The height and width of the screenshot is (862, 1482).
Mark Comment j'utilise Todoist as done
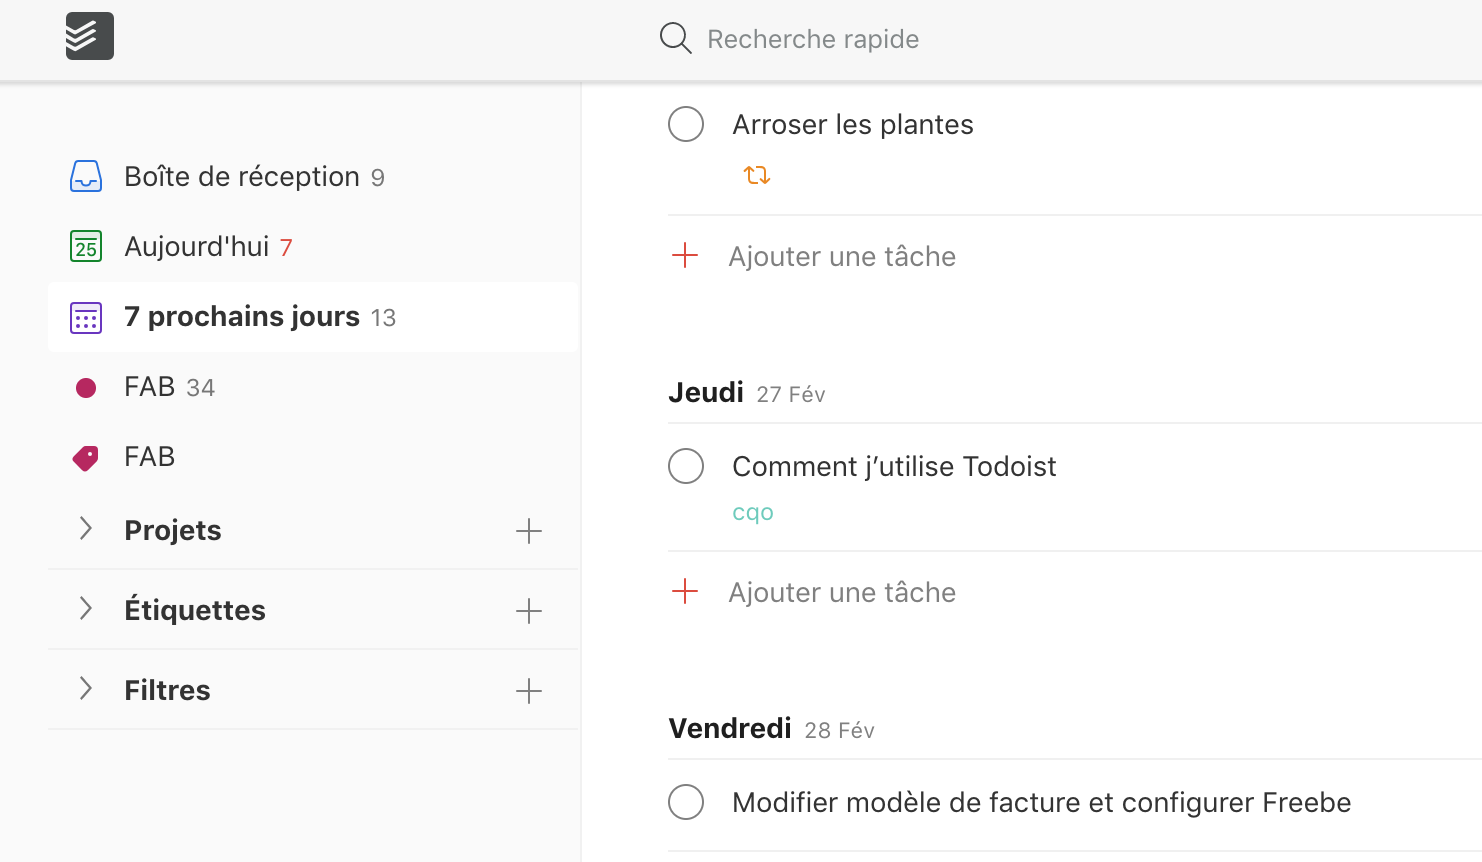(x=686, y=466)
